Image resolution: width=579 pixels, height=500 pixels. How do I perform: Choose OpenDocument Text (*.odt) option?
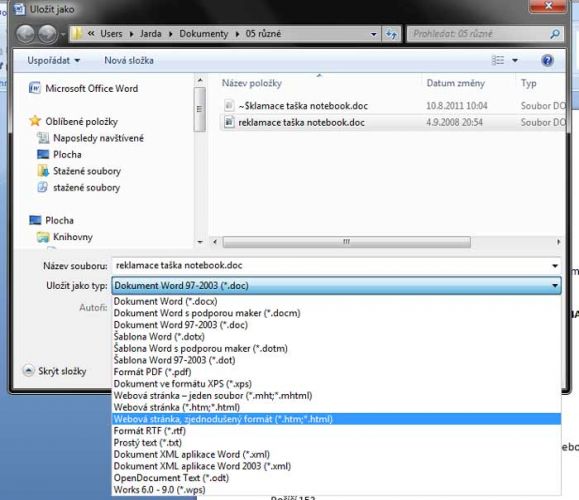(336, 478)
